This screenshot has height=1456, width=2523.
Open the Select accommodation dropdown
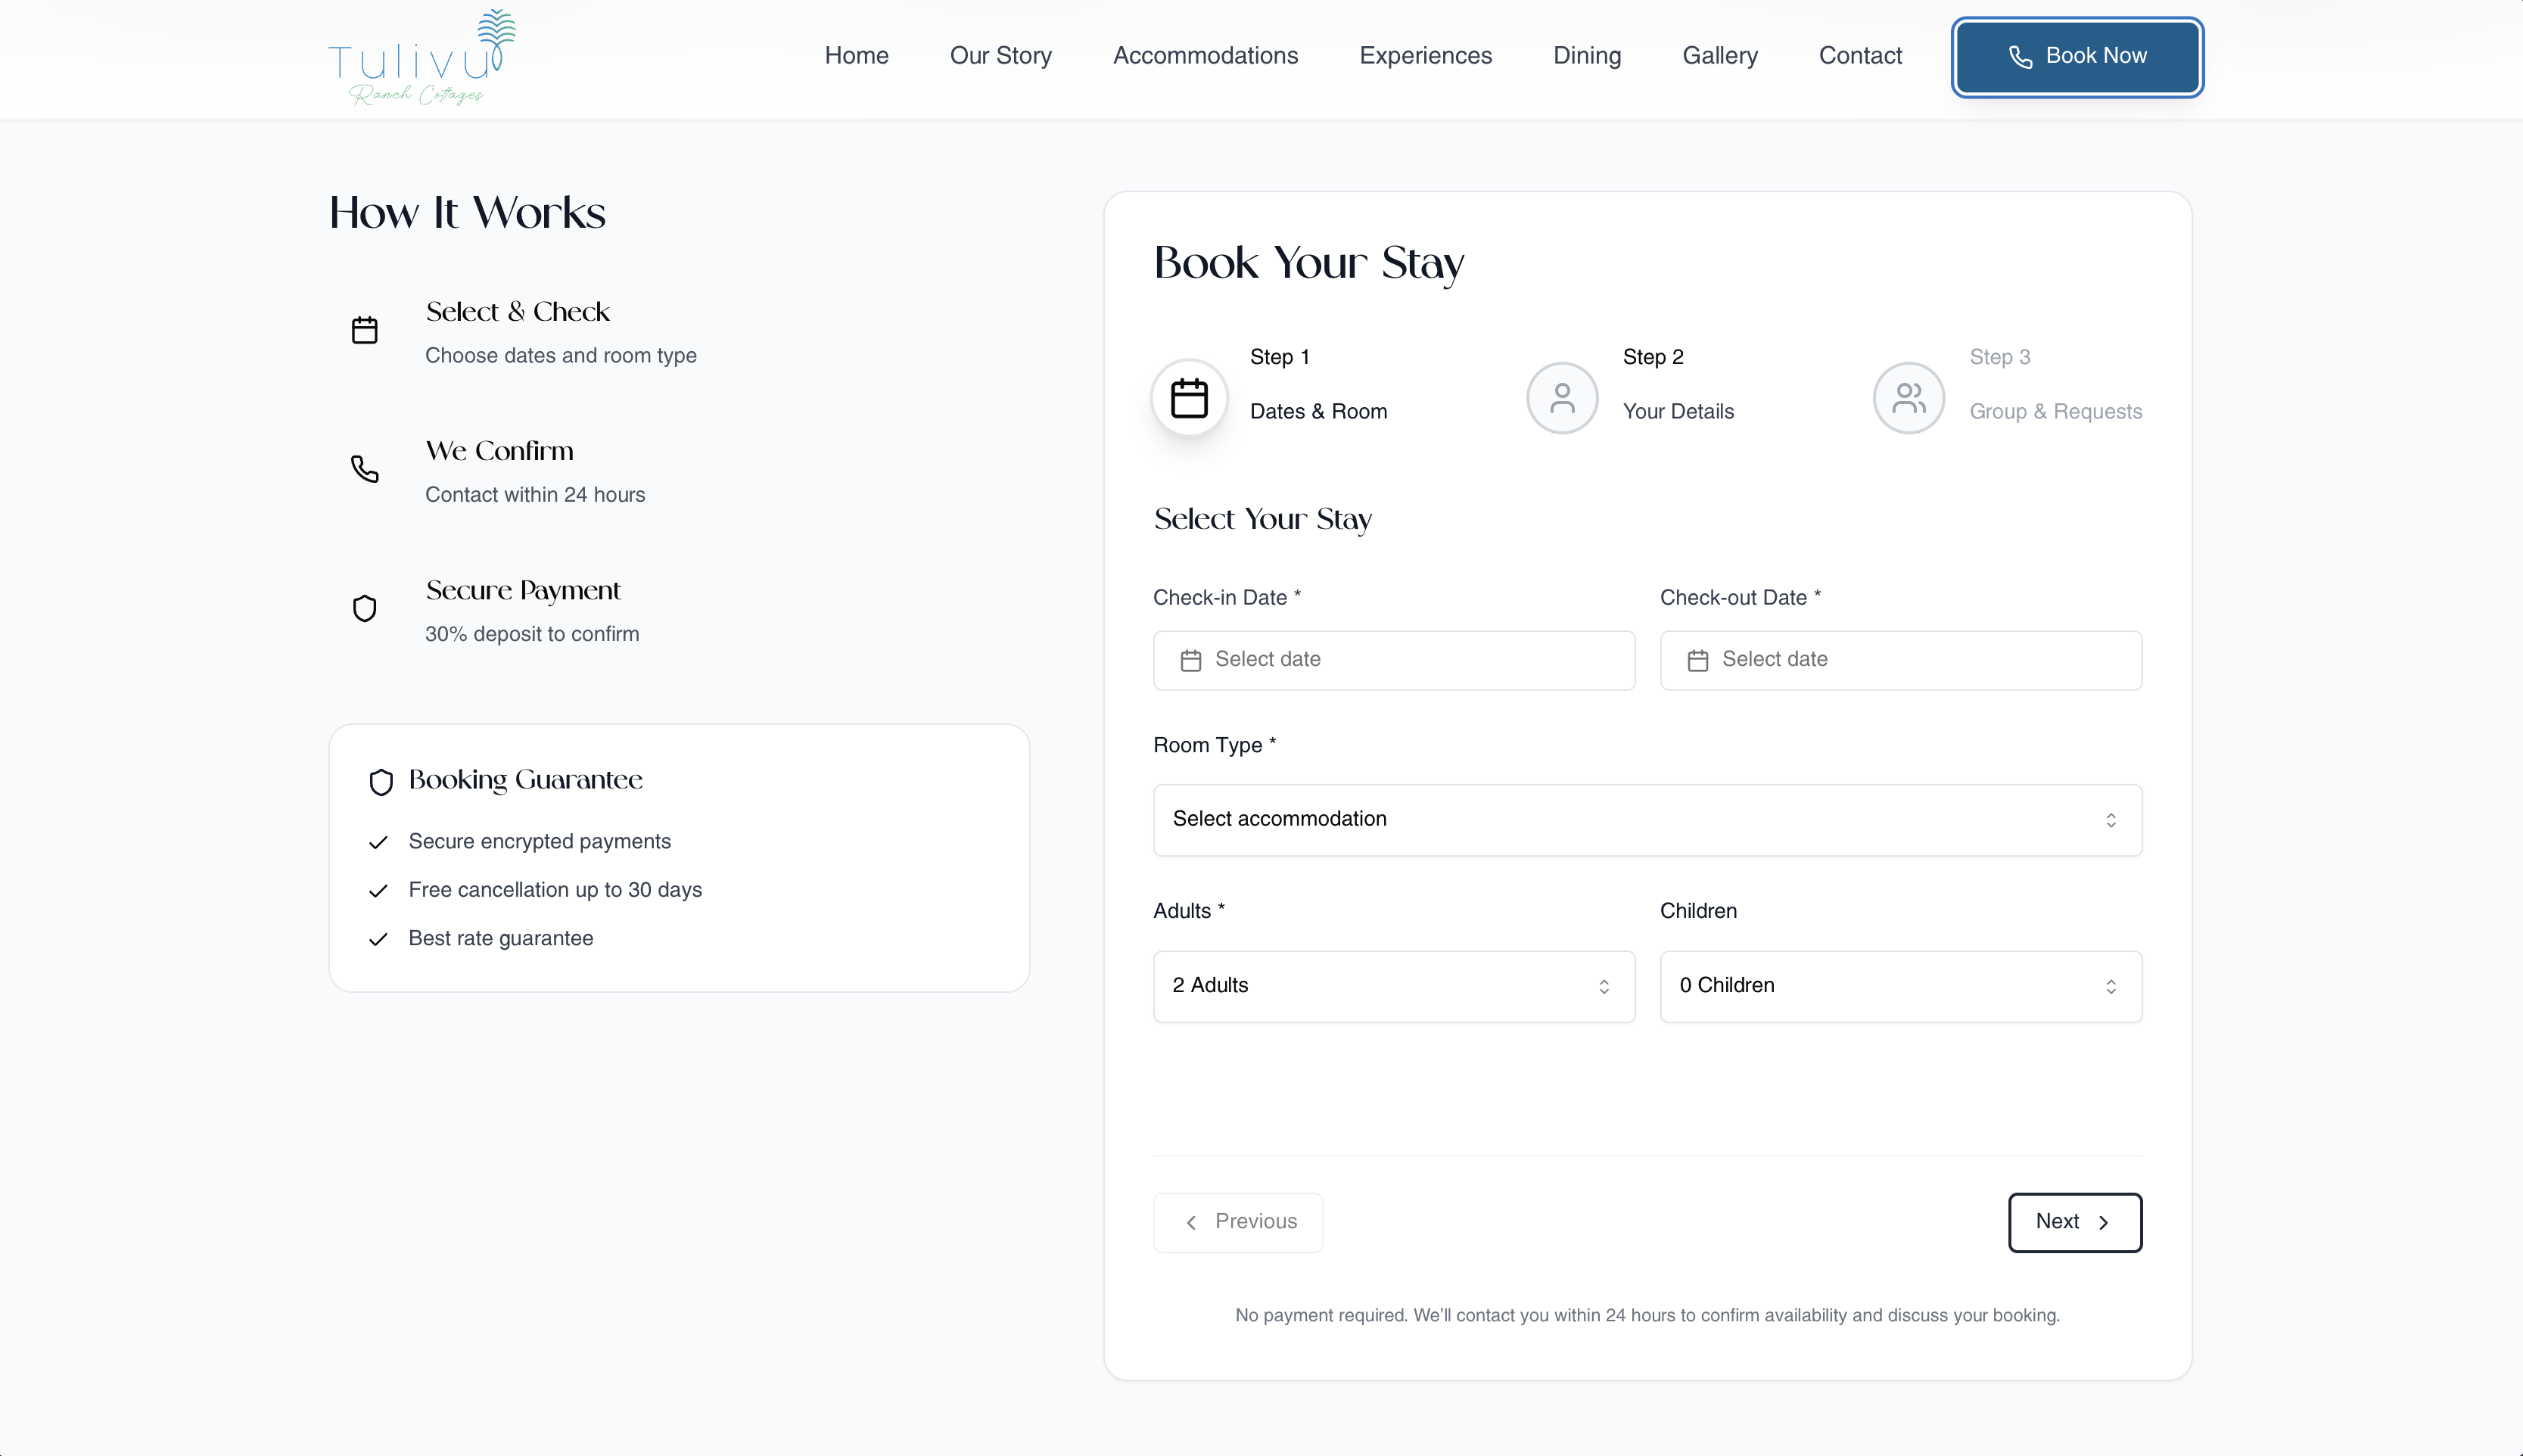1646,820
